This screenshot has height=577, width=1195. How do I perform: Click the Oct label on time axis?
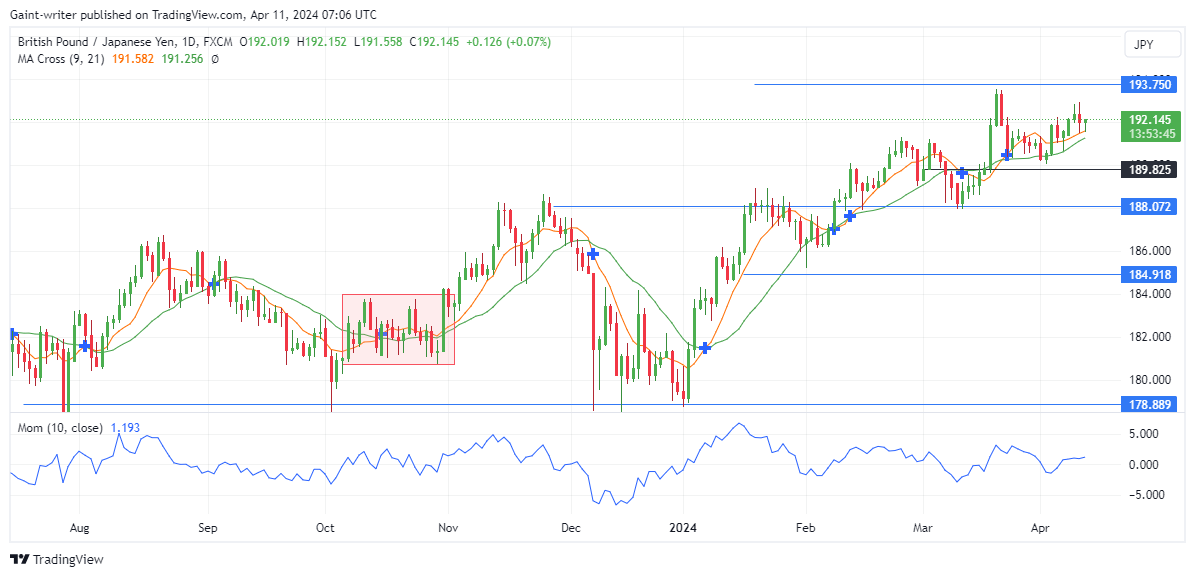coord(325,527)
